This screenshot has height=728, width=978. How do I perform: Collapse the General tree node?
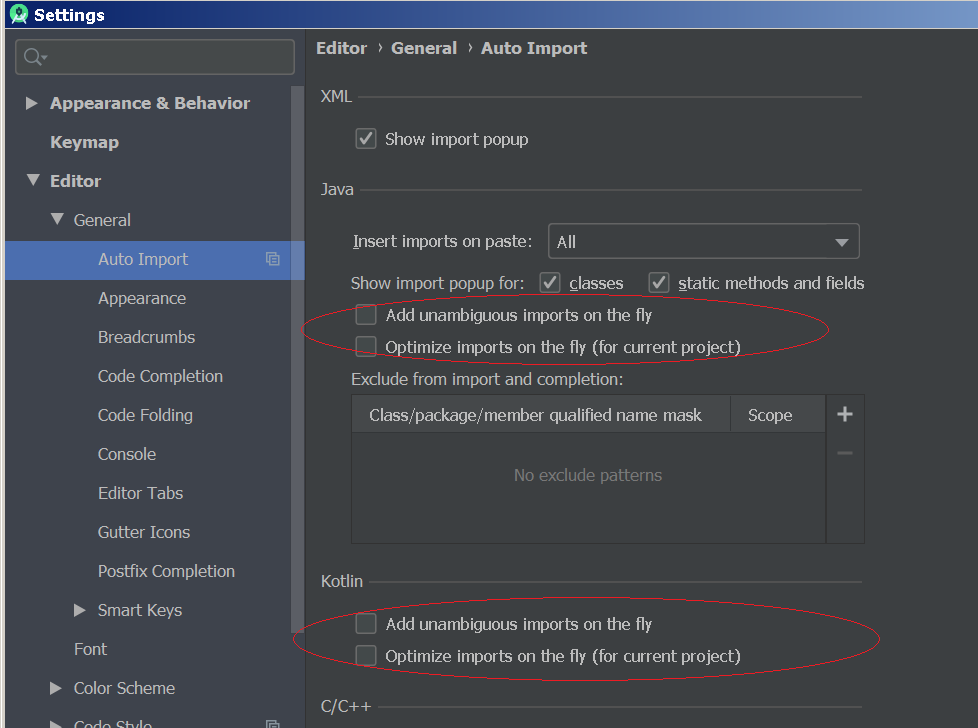[x=57, y=219]
